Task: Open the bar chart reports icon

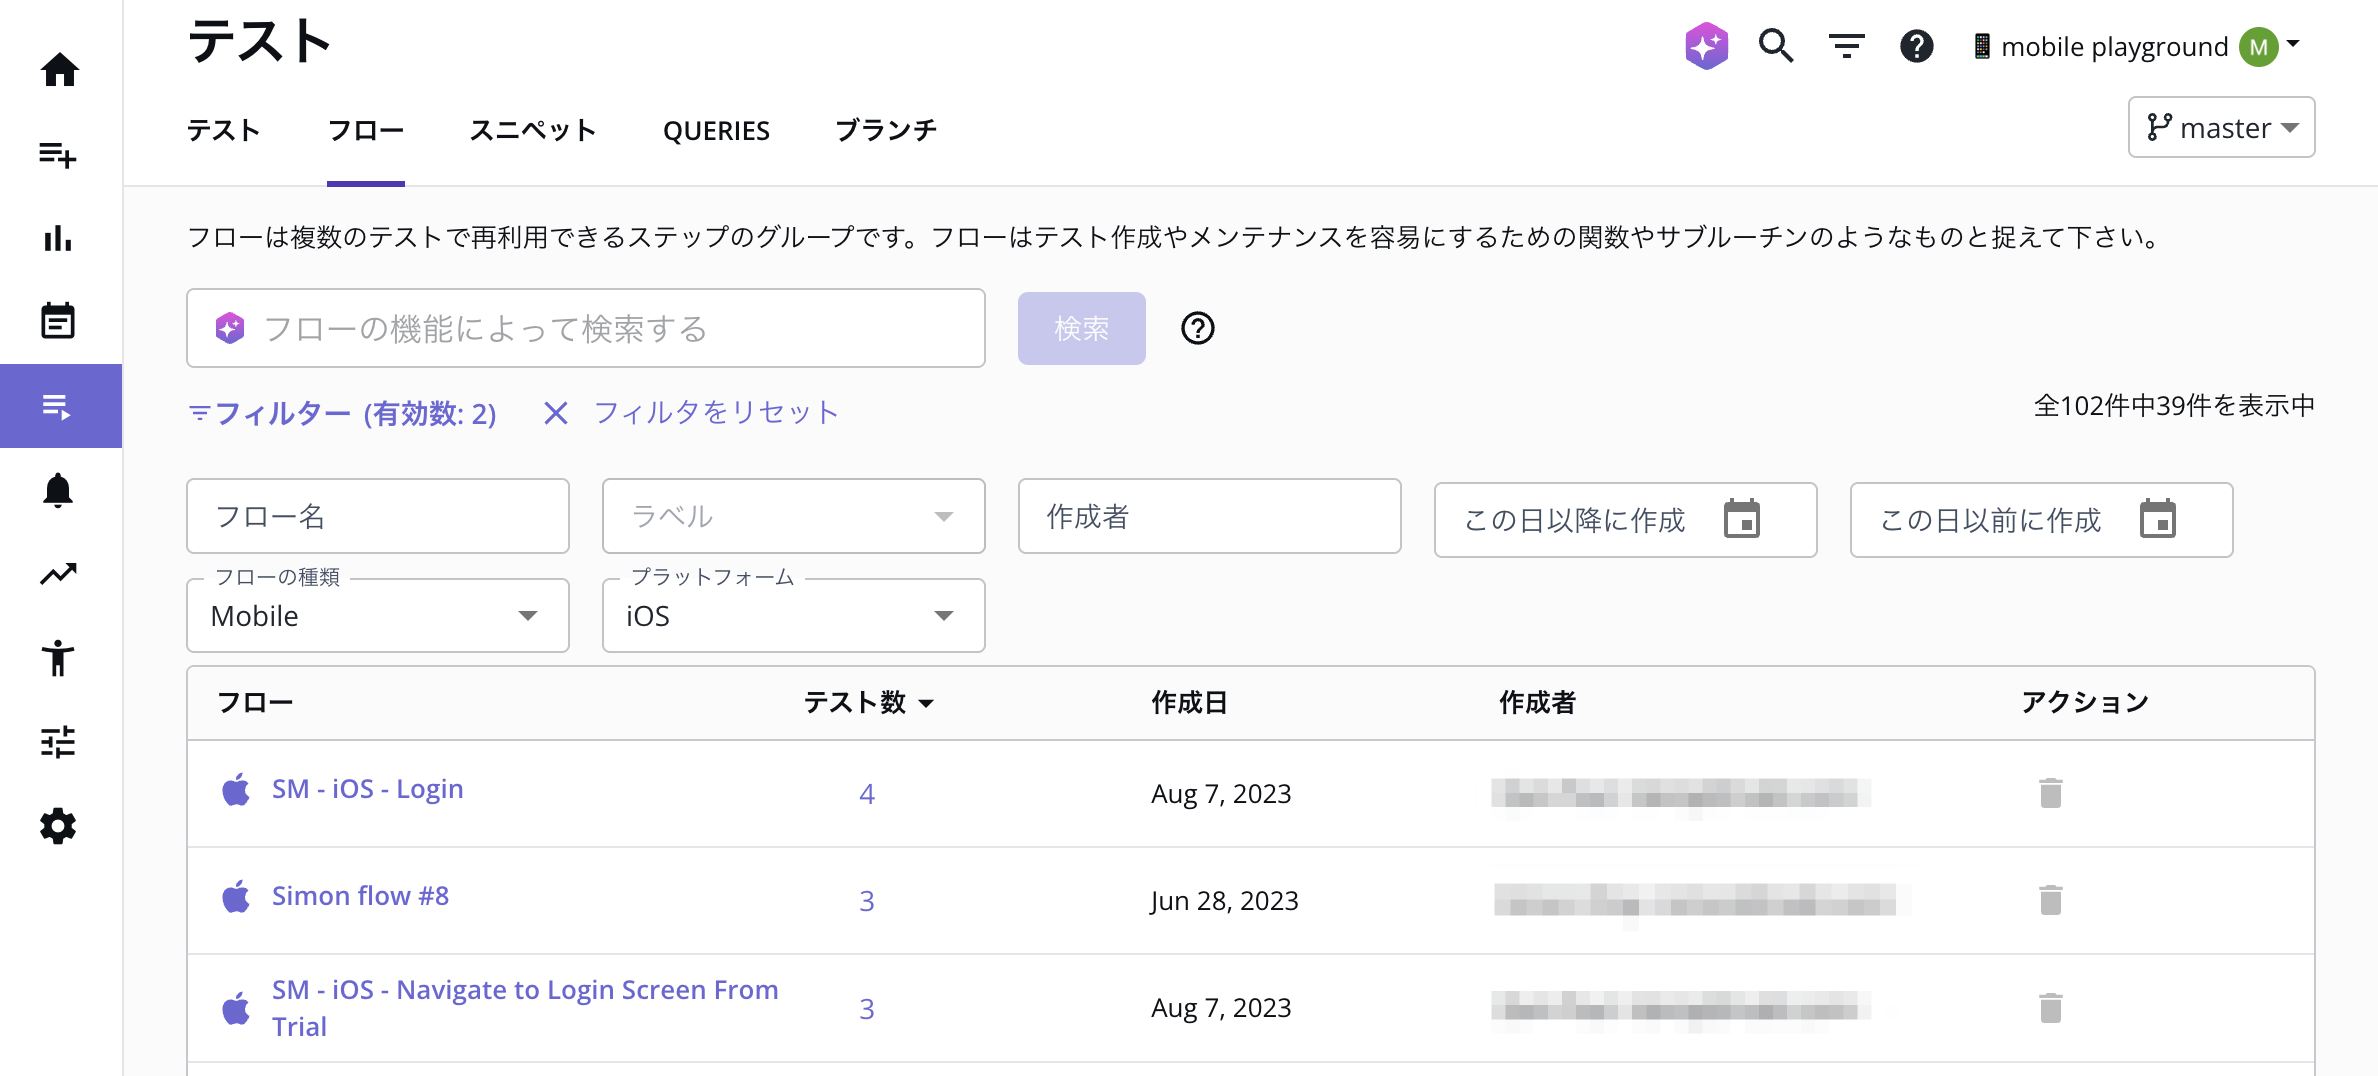Action: (x=58, y=238)
